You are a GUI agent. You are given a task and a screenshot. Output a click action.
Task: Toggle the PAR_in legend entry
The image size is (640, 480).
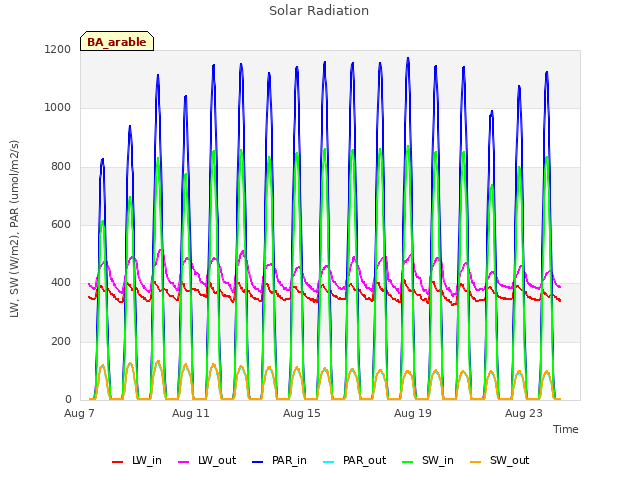[279, 461]
